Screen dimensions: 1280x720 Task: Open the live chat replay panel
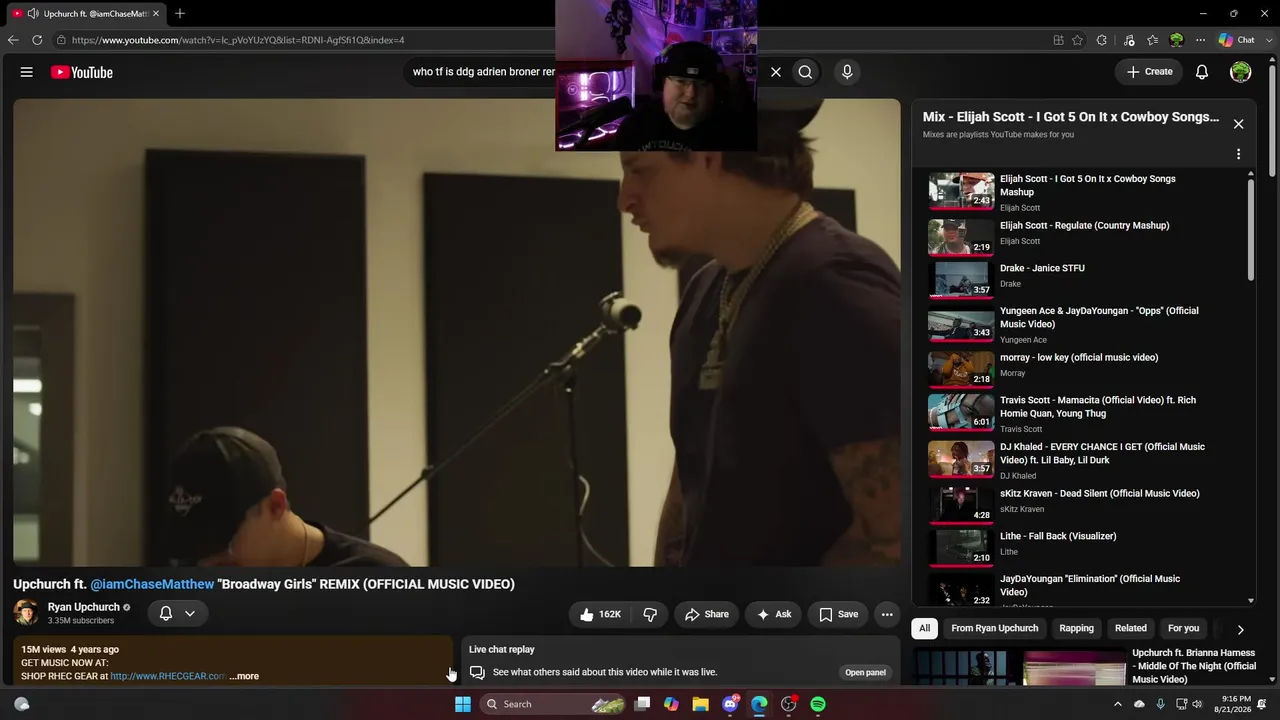click(x=865, y=672)
